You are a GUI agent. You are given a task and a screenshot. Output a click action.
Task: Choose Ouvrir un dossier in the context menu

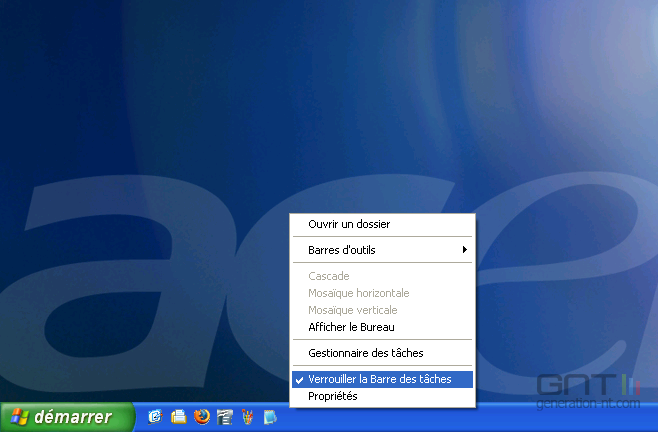(x=382, y=224)
